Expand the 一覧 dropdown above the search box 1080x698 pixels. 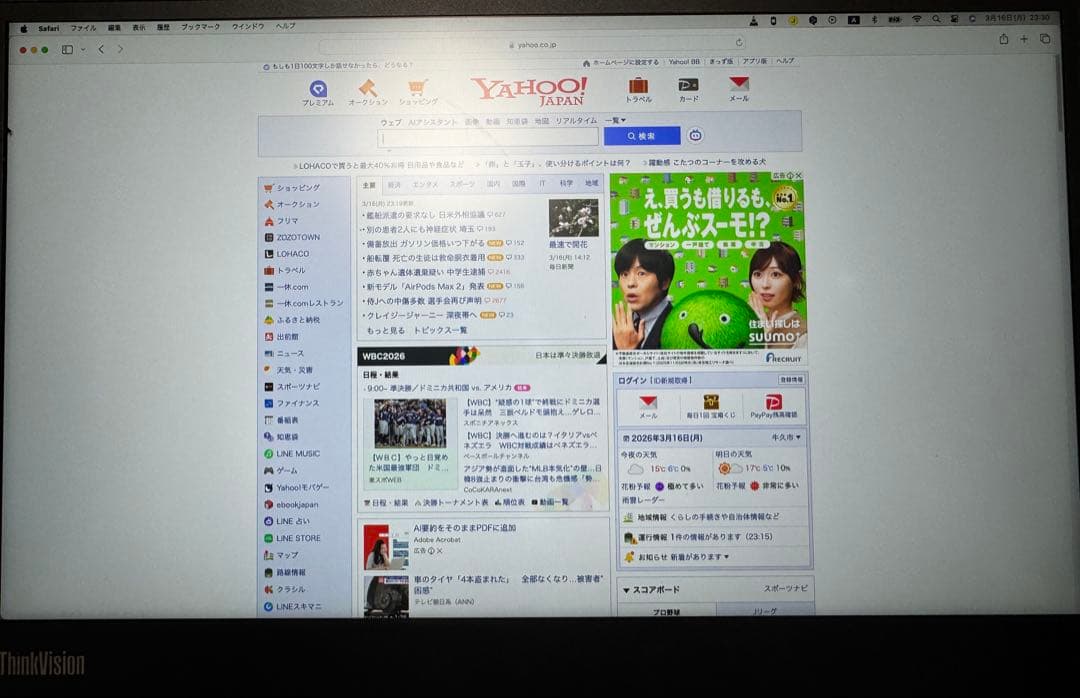click(x=615, y=120)
